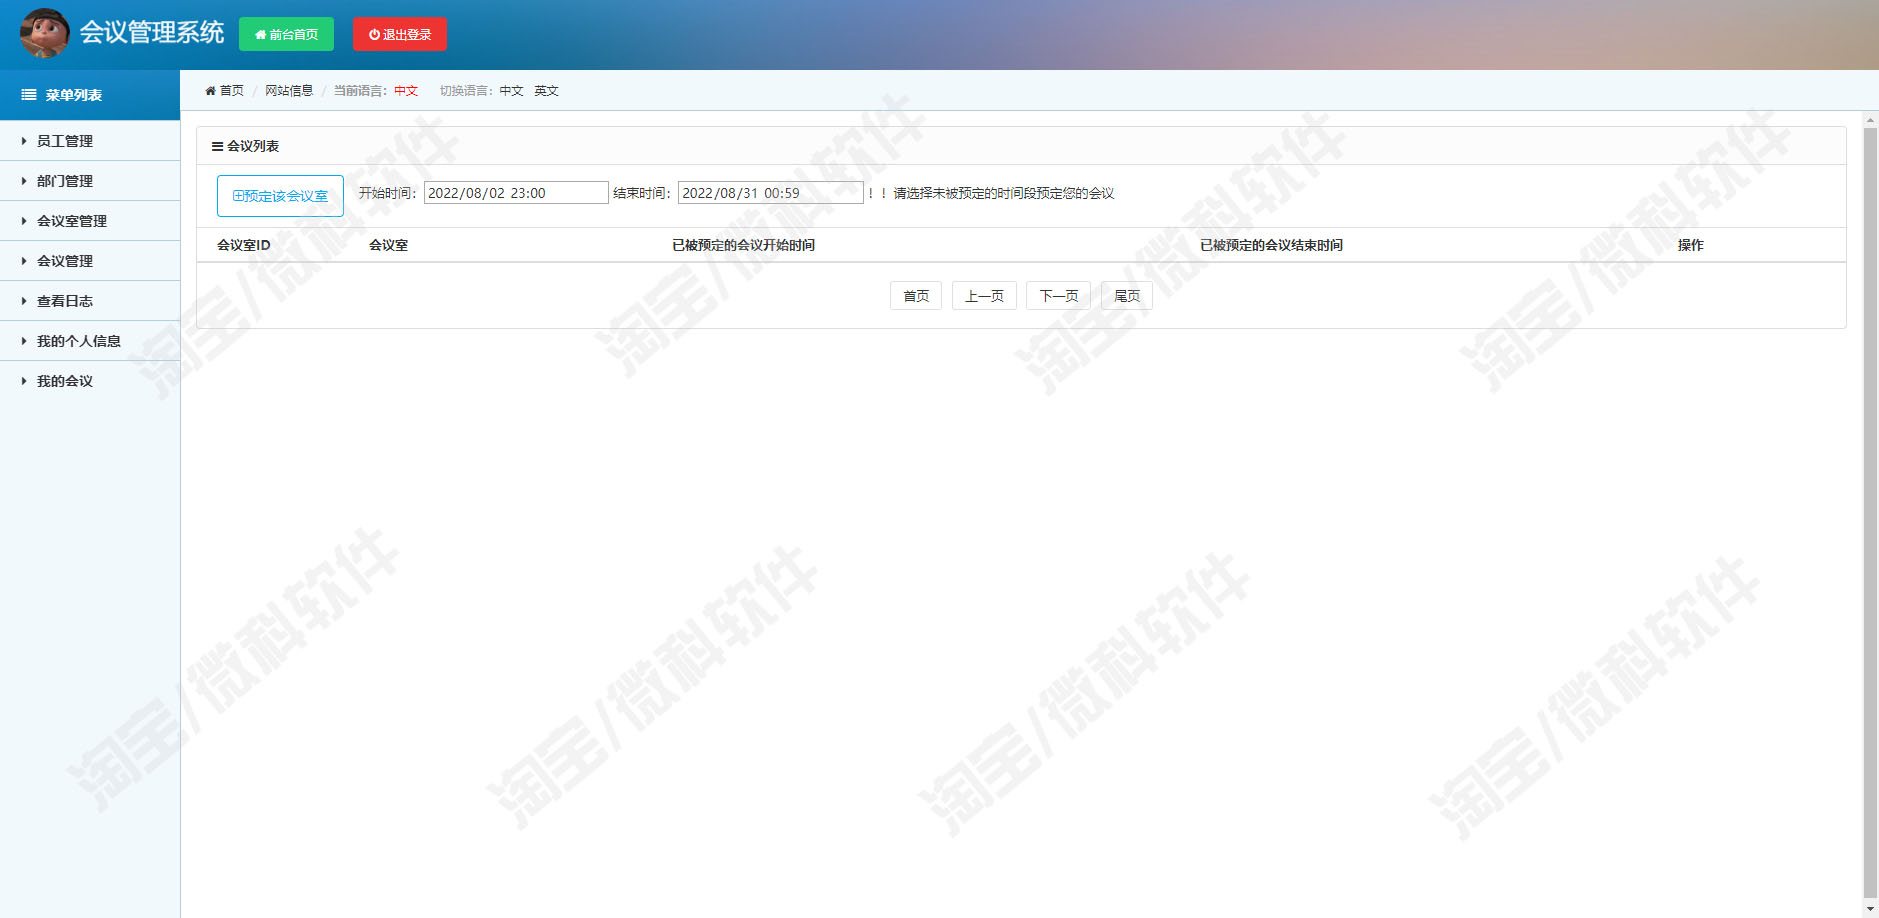
Task: Click the 下一页 pagination button
Action: 1058,296
